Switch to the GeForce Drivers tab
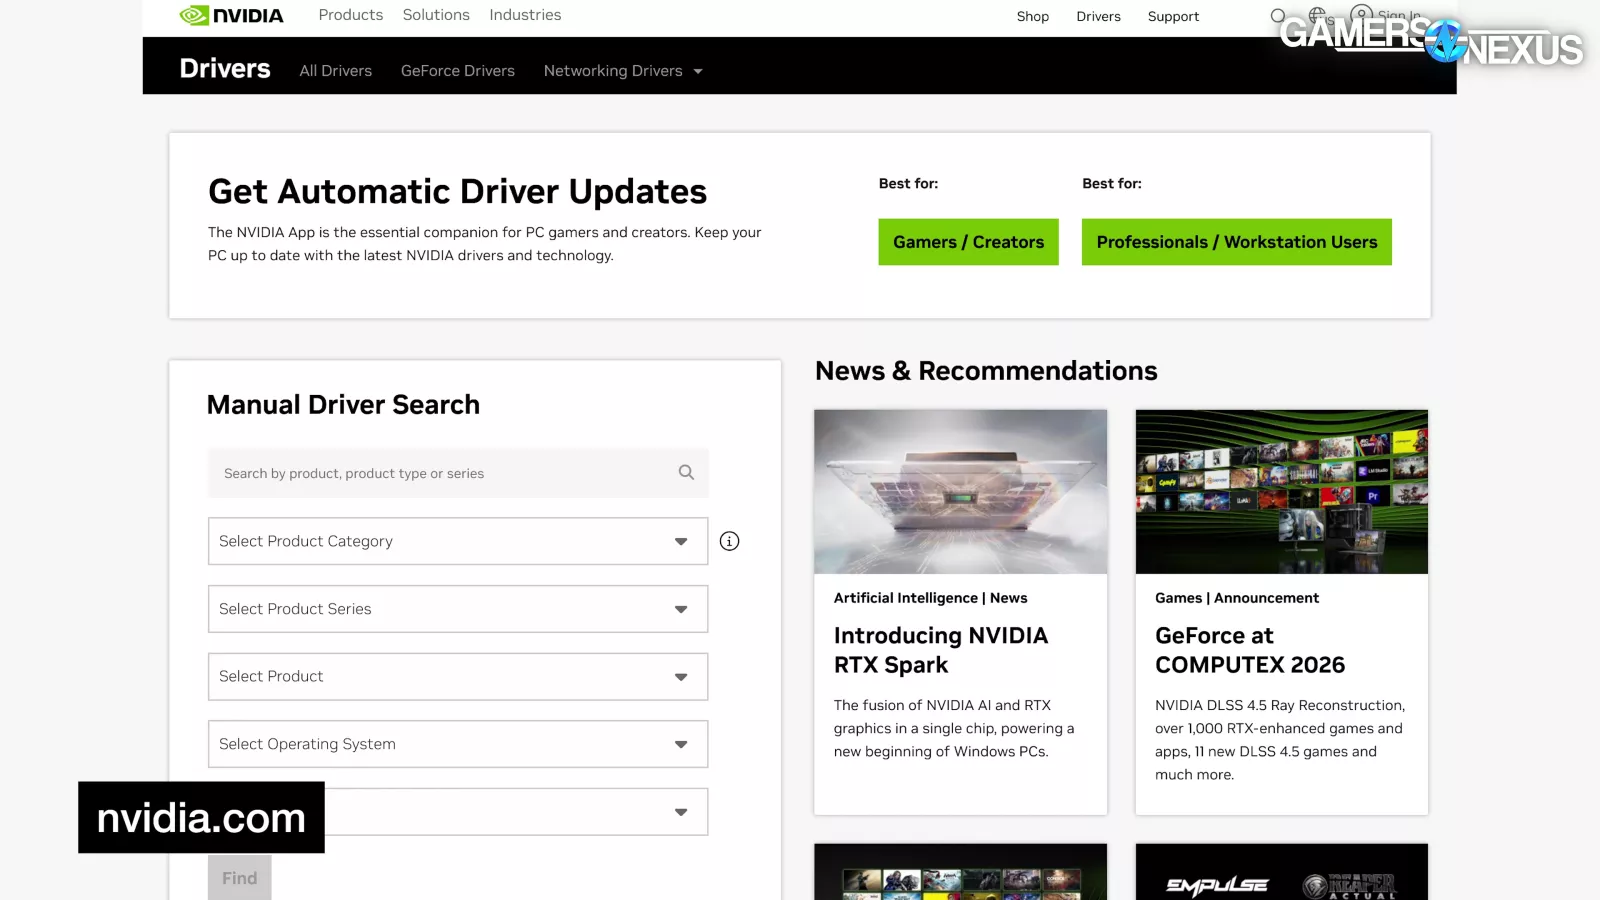This screenshot has width=1600, height=900. 458,71
